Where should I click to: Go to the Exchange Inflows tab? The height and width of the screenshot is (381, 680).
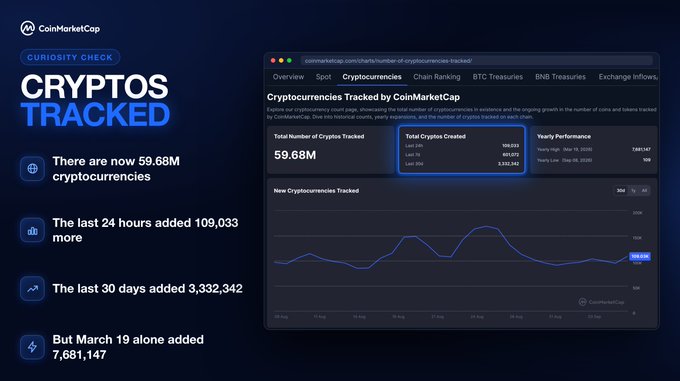pyautogui.click(x=628, y=77)
